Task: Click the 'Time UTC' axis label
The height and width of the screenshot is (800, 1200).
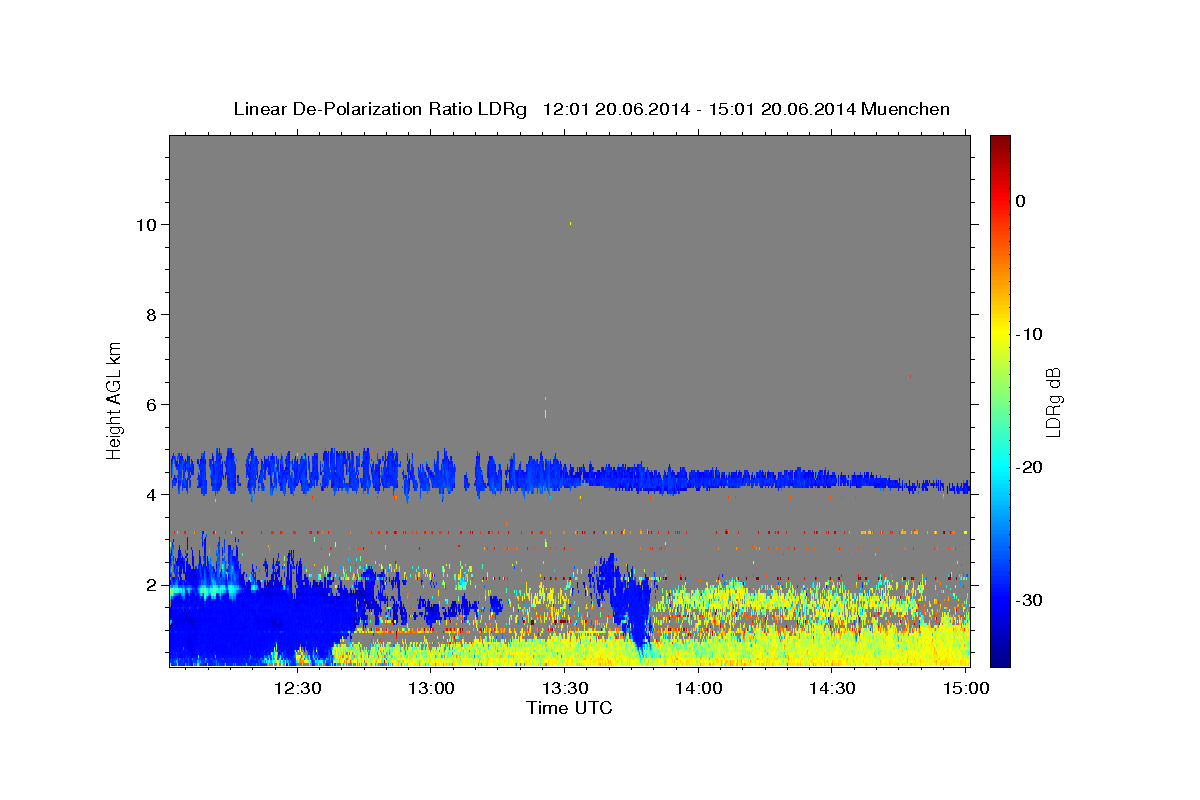Action: 569,708
